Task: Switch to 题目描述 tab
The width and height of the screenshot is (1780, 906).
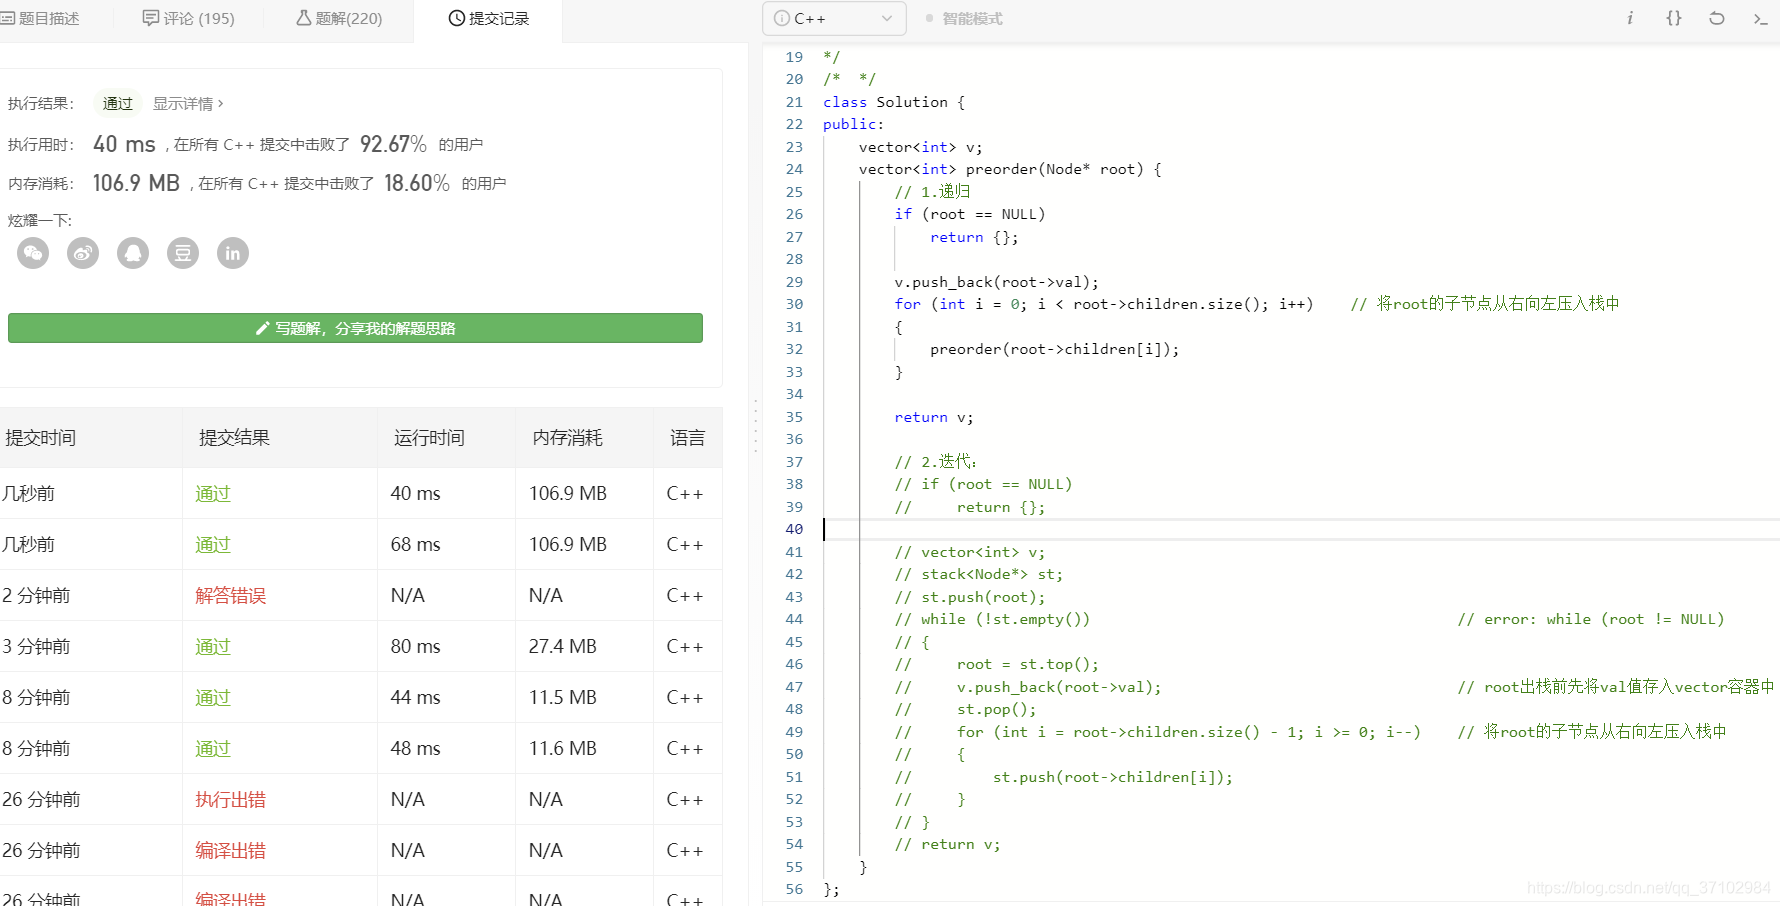Action: click(x=41, y=18)
